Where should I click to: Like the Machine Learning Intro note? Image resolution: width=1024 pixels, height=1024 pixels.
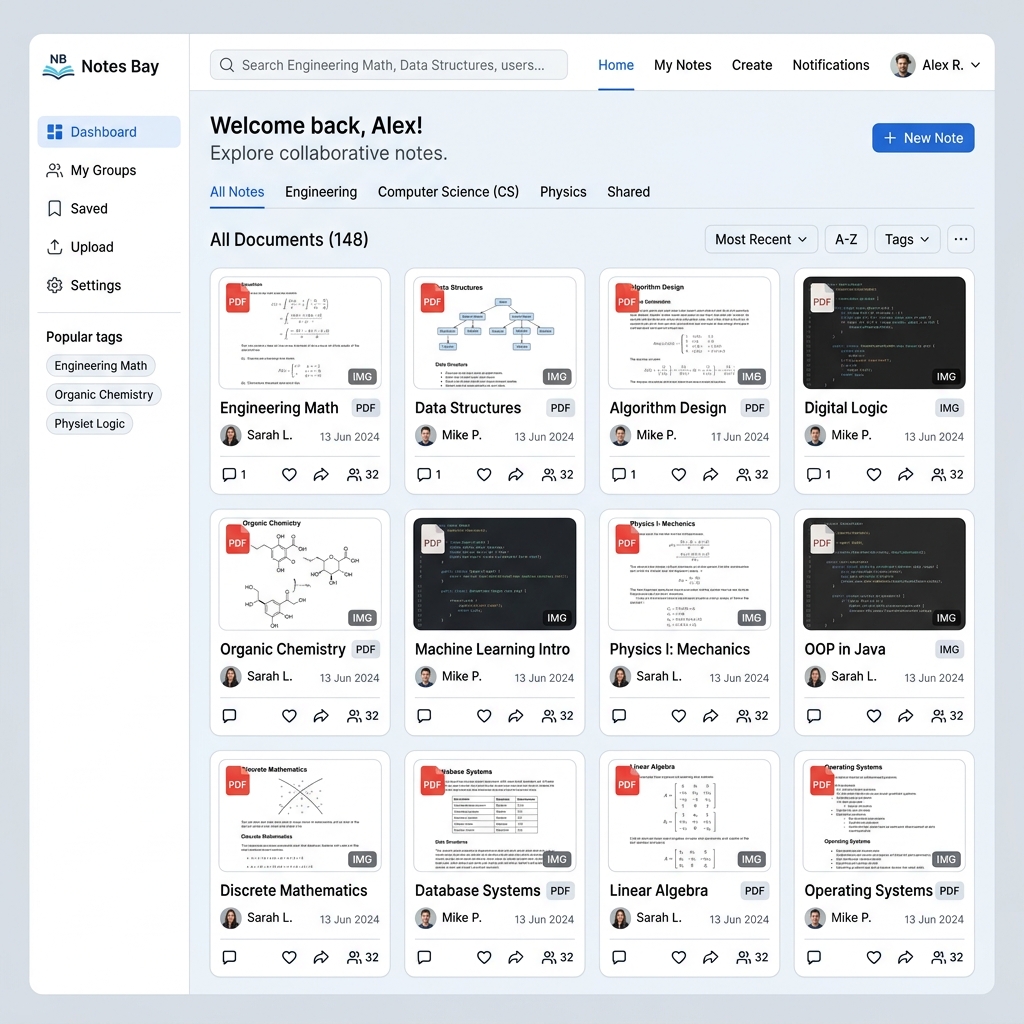pyautogui.click(x=484, y=716)
